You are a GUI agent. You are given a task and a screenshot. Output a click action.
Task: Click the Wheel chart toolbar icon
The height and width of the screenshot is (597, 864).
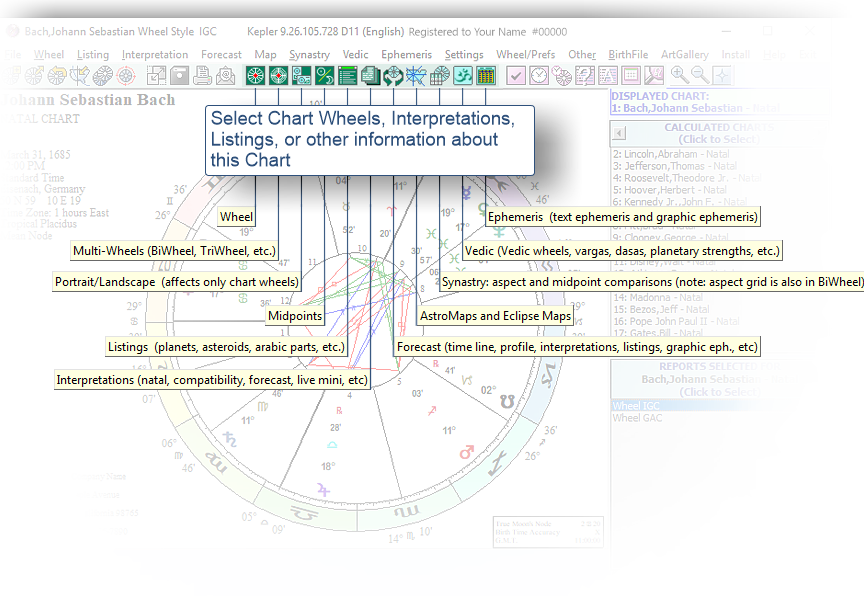[256, 75]
